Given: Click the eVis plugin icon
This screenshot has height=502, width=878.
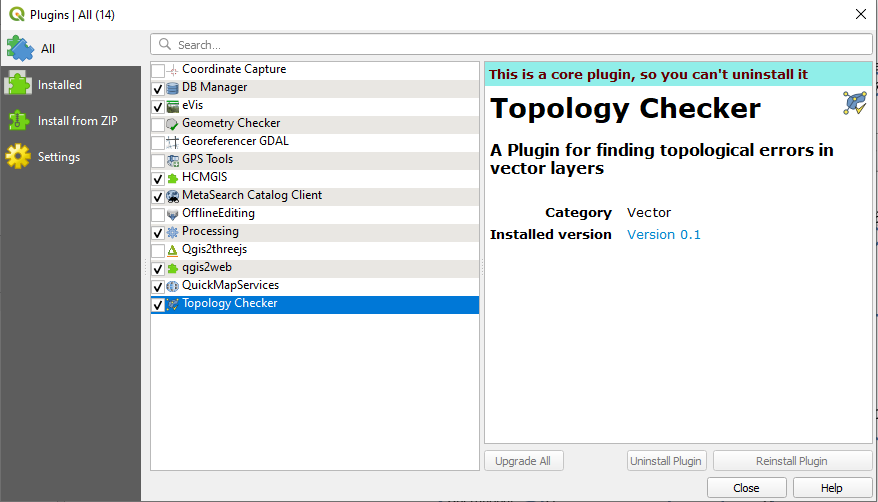Looking at the screenshot, I should click(x=172, y=106).
